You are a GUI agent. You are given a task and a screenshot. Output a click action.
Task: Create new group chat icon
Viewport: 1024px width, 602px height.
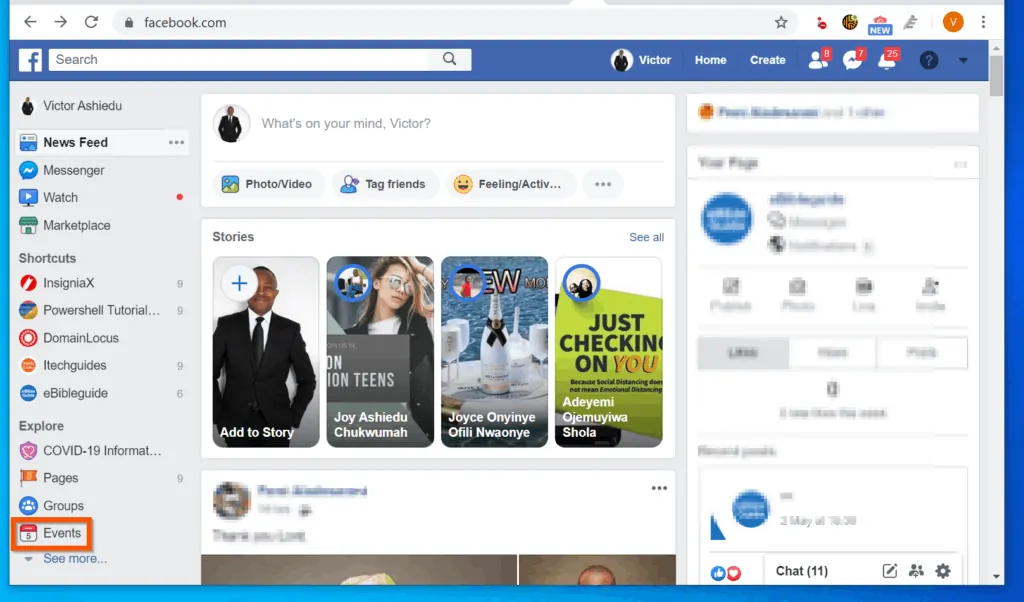[916, 571]
